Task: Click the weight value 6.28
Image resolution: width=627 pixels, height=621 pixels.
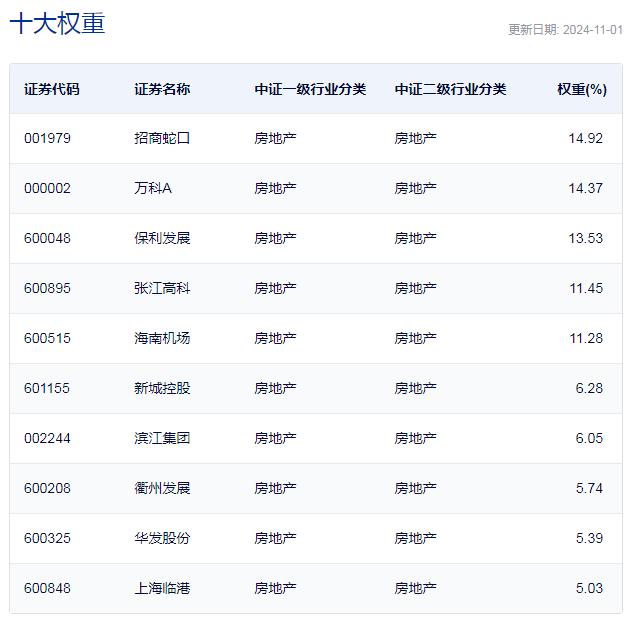Action: [589, 388]
